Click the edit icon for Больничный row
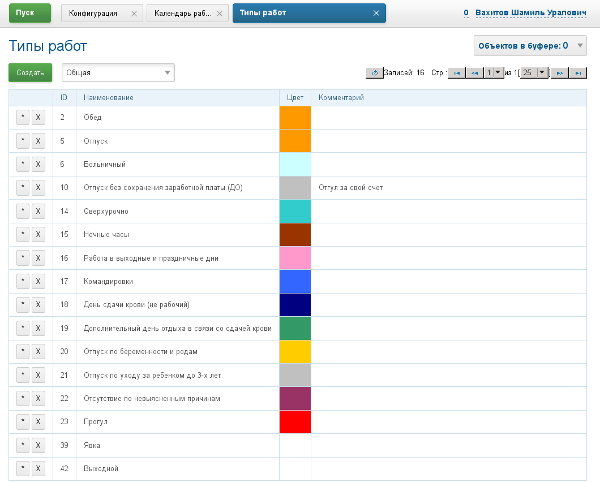 click(x=21, y=164)
